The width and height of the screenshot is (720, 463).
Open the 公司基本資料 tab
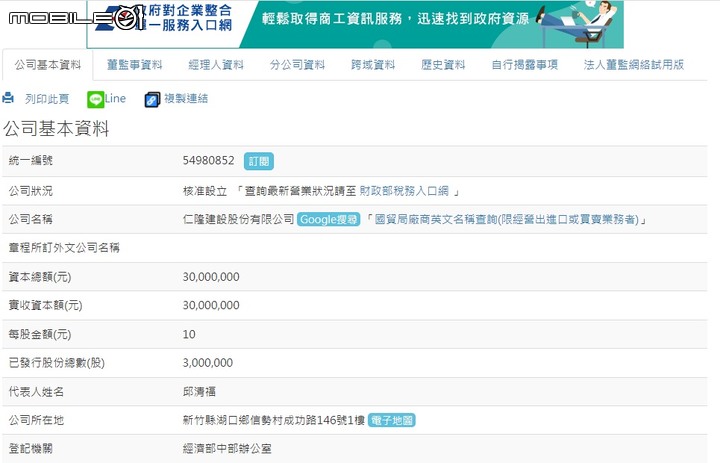tap(47, 65)
